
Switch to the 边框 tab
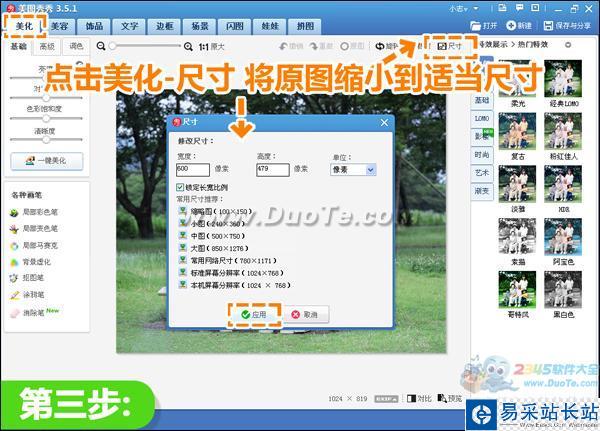coord(165,26)
